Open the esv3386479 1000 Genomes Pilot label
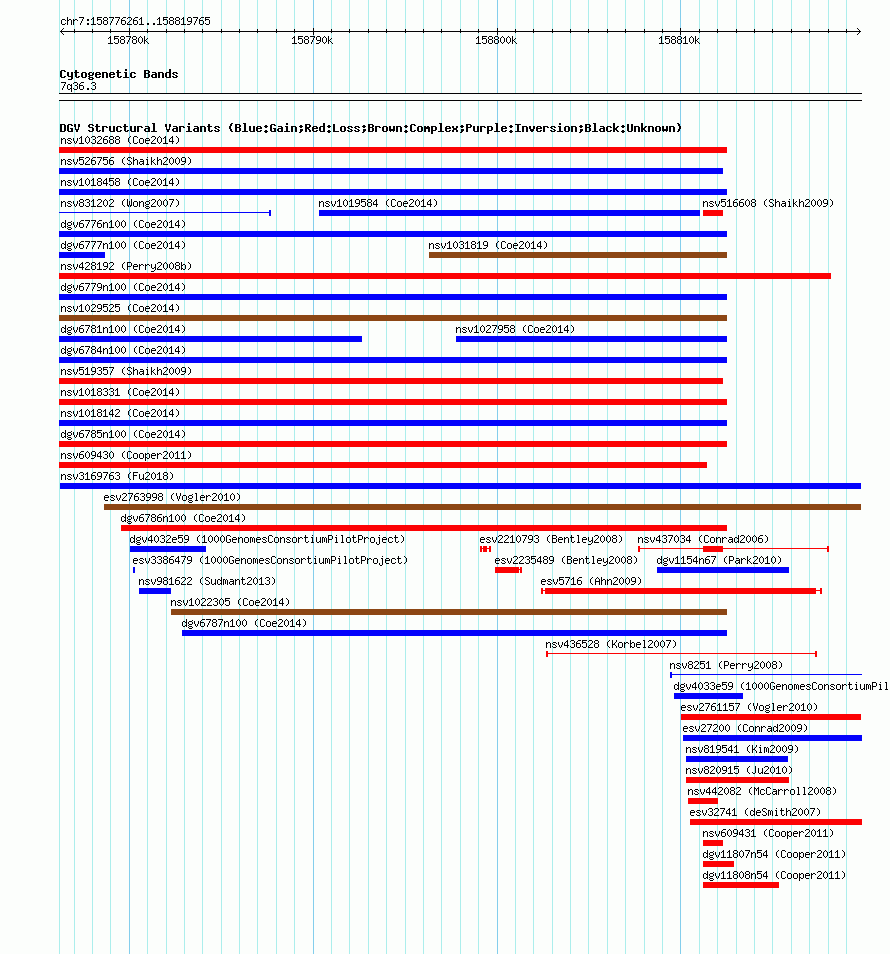 click(x=270, y=560)
